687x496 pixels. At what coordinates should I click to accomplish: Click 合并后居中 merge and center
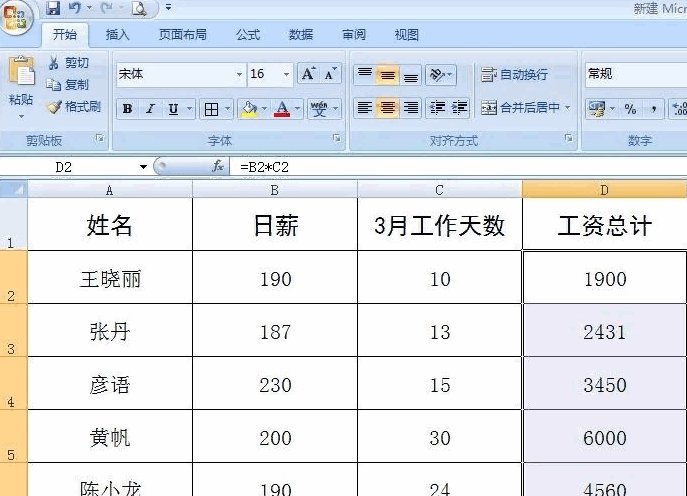[x=520, y=108]
